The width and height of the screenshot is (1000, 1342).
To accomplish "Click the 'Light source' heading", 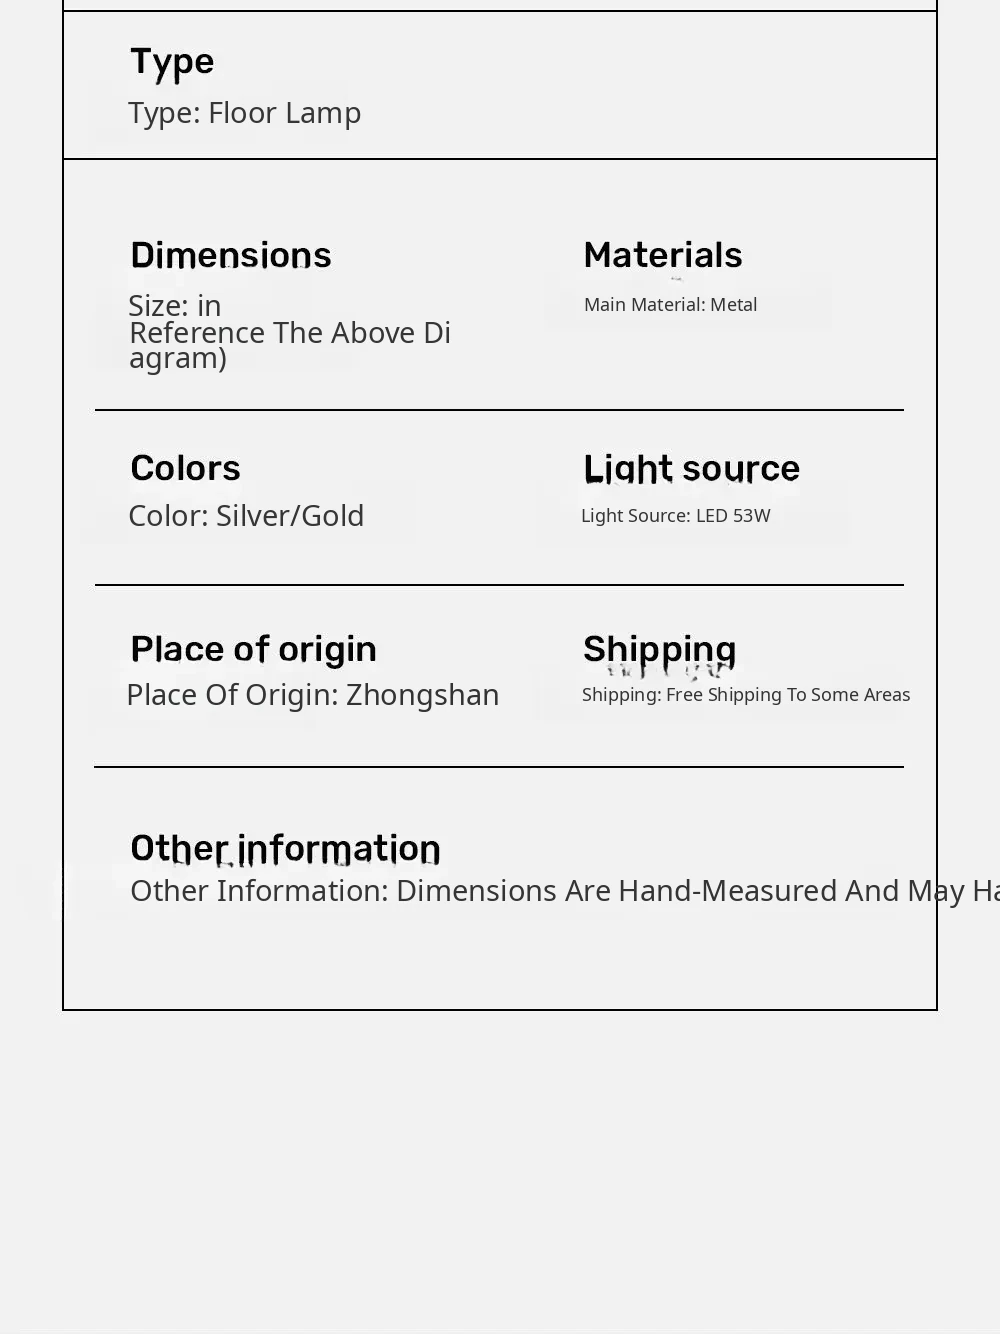I will click(691, 469).
